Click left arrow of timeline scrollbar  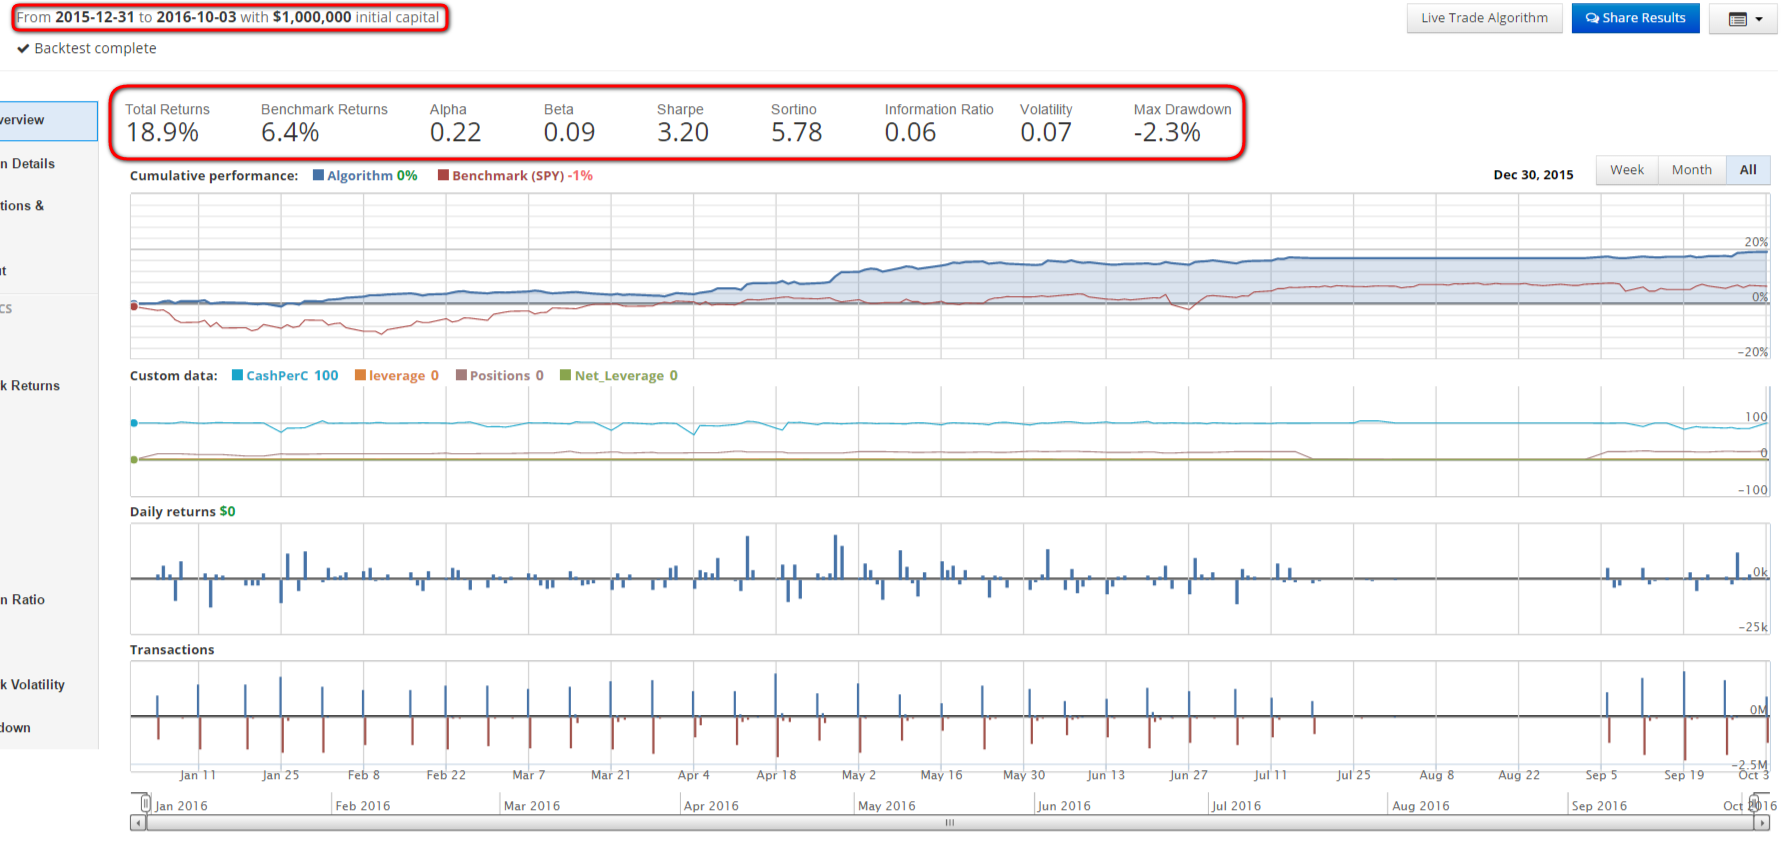[137, 823]
